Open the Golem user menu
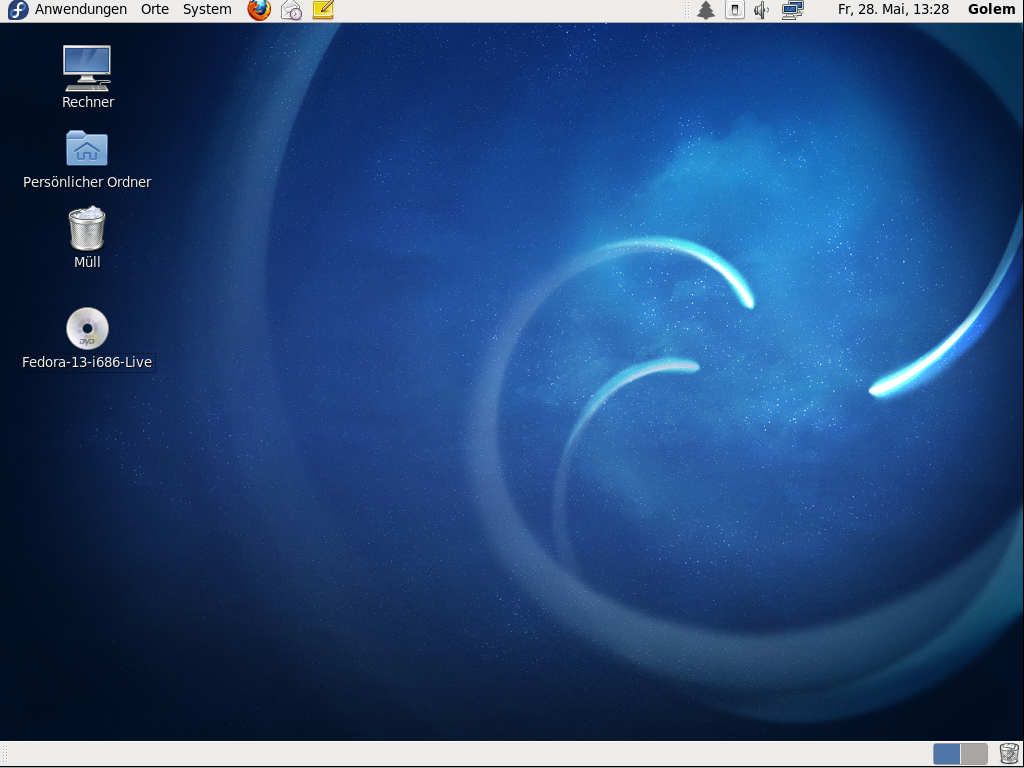Viewport: 1024px width, 768px height. point(991,10)
